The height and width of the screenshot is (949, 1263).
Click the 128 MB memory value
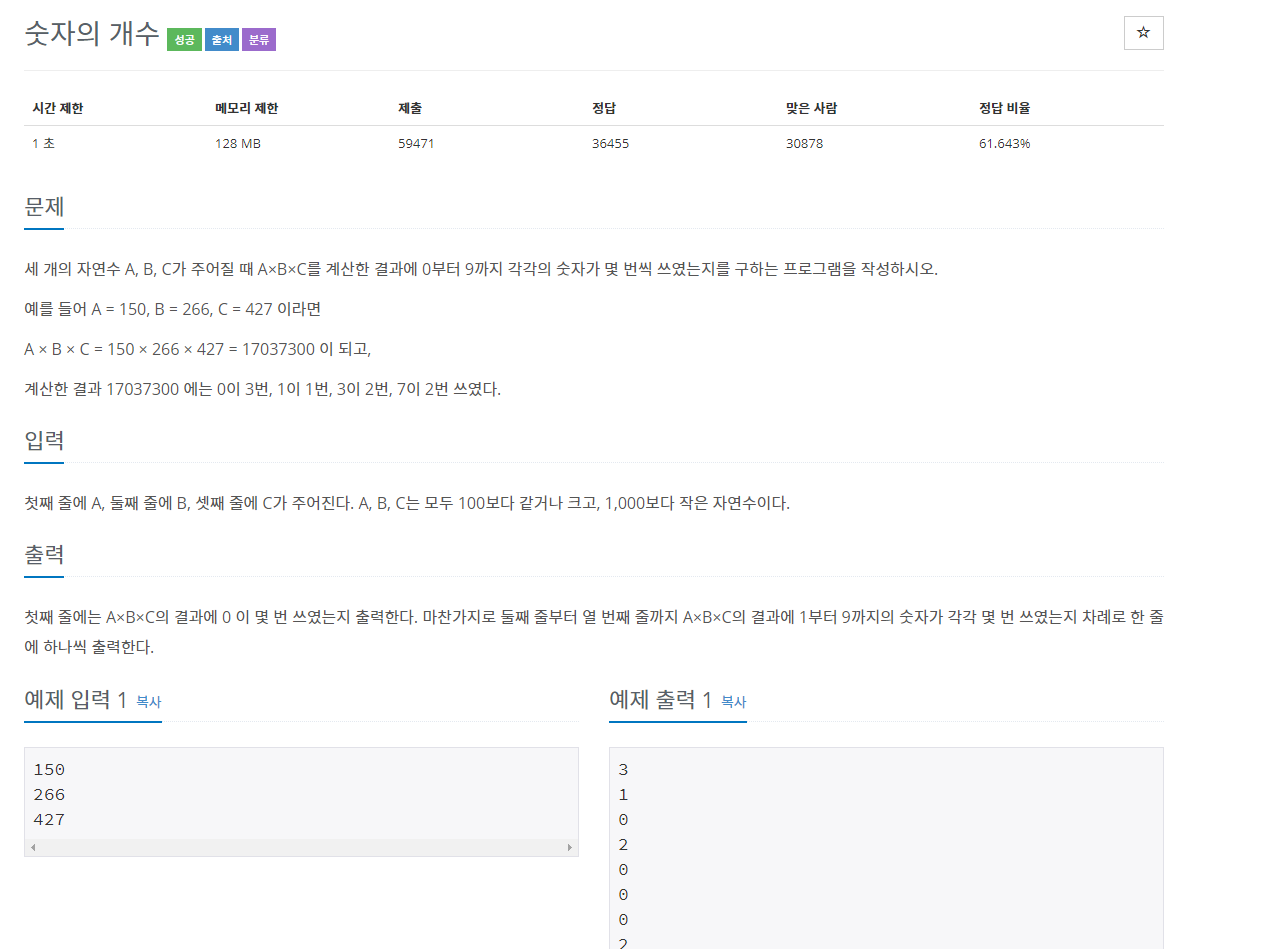[237, 143]
